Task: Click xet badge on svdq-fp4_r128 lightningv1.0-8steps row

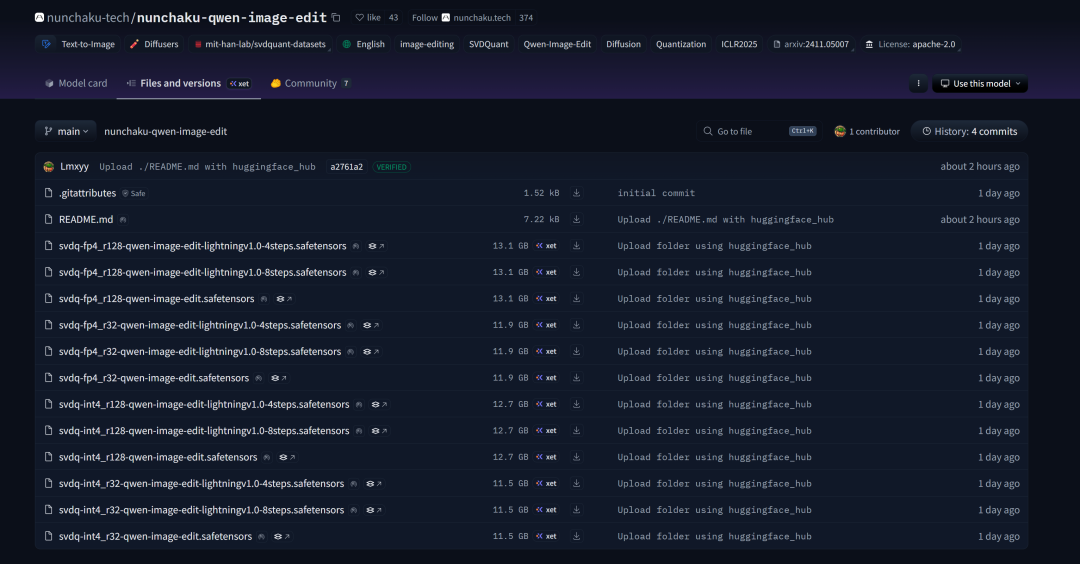Action: click(x=546, y=272)
